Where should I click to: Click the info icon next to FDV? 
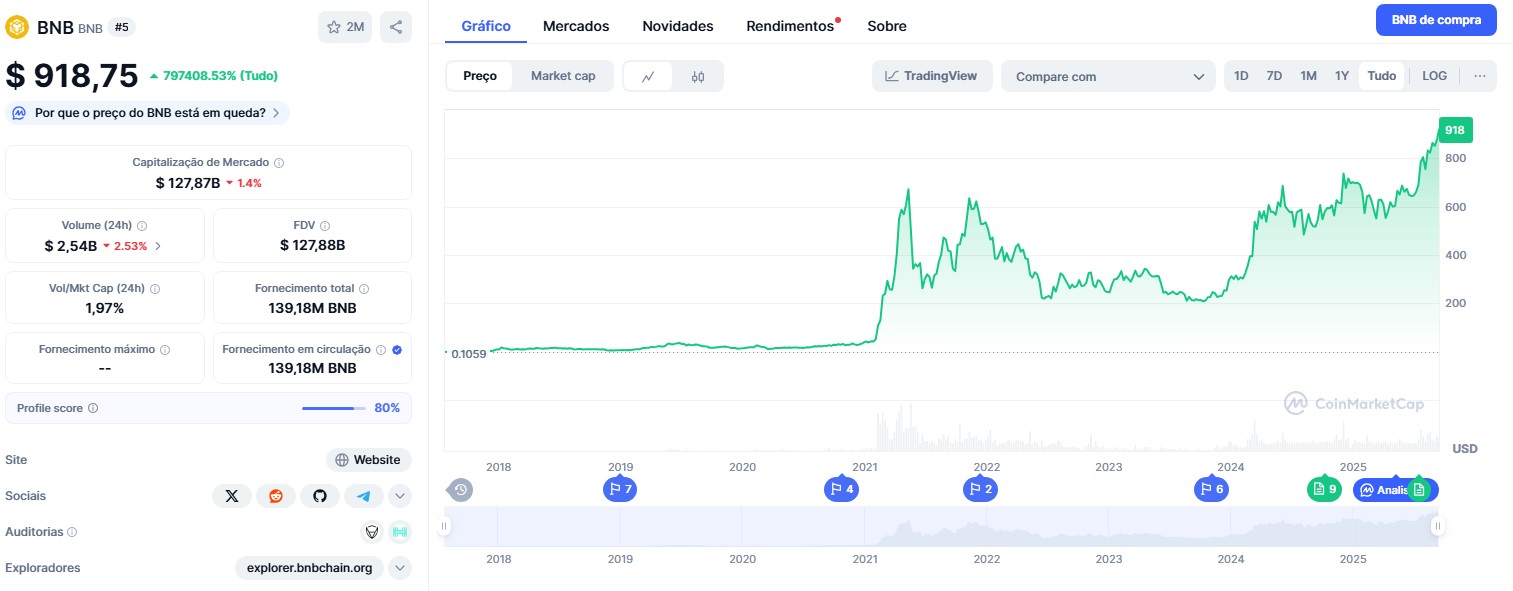325,226
